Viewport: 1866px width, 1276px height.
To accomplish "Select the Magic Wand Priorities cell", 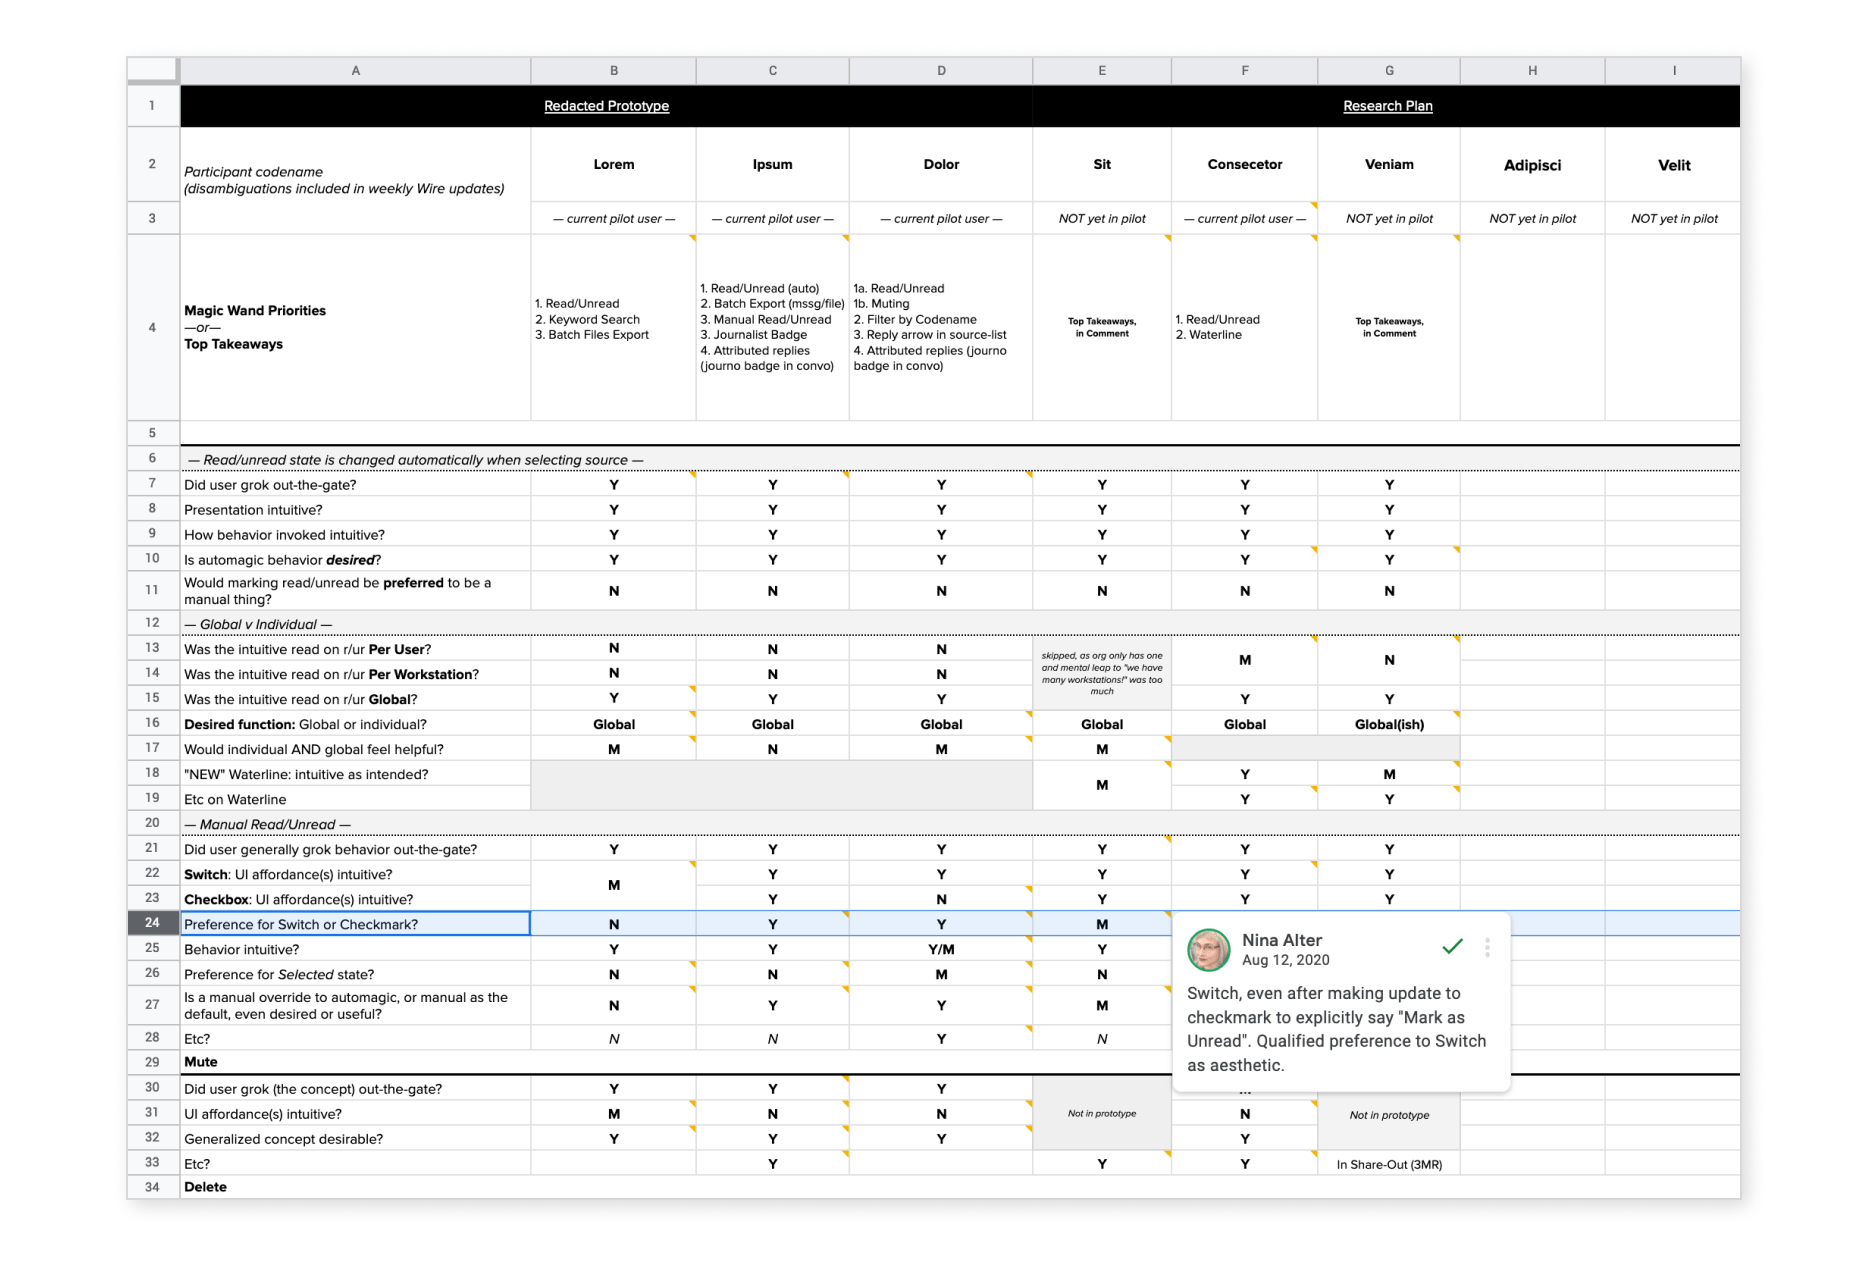I will click(x=355, y=327).
